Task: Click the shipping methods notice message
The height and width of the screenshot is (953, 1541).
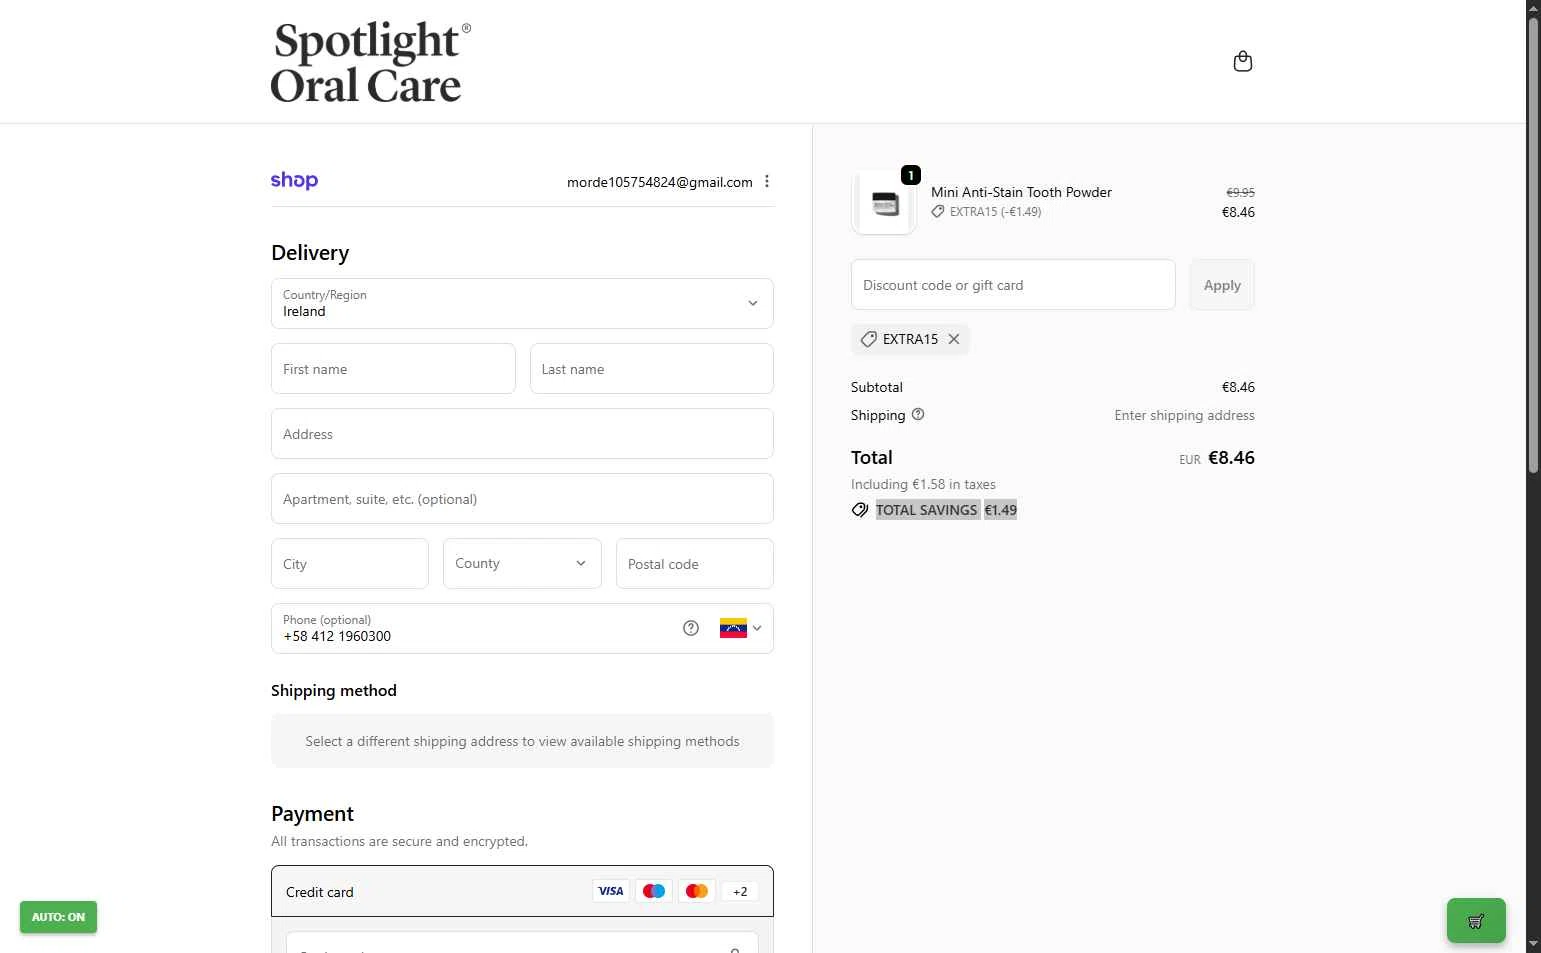Action: [522, 741]
